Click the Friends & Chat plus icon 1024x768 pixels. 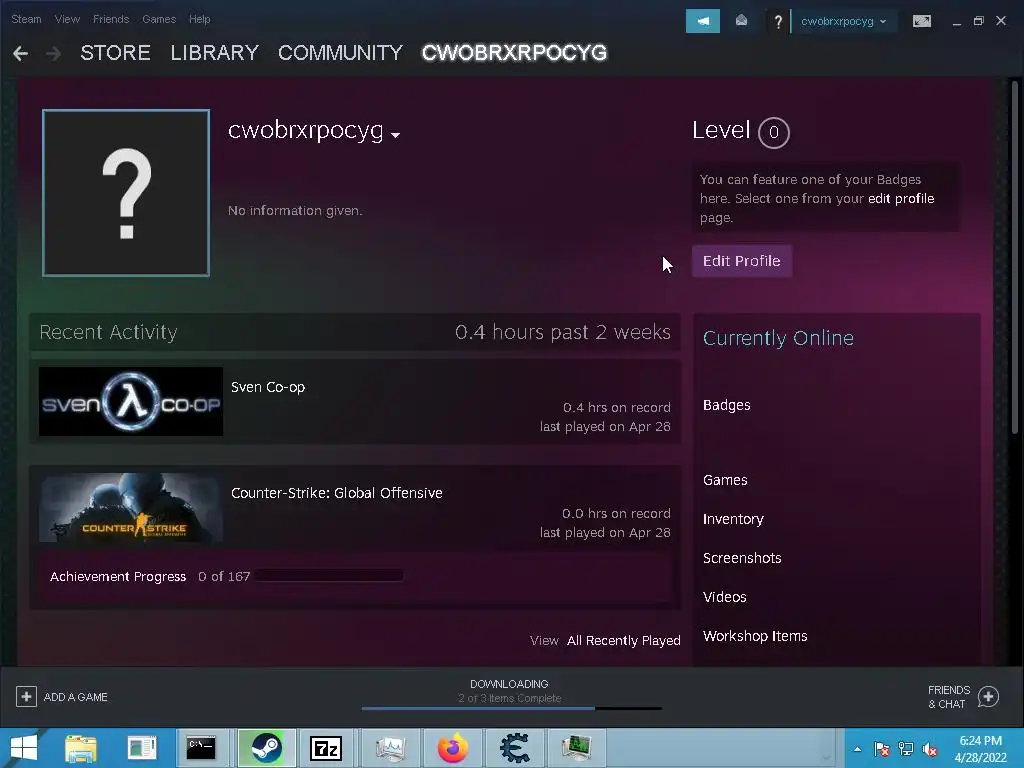pos(988,697)
